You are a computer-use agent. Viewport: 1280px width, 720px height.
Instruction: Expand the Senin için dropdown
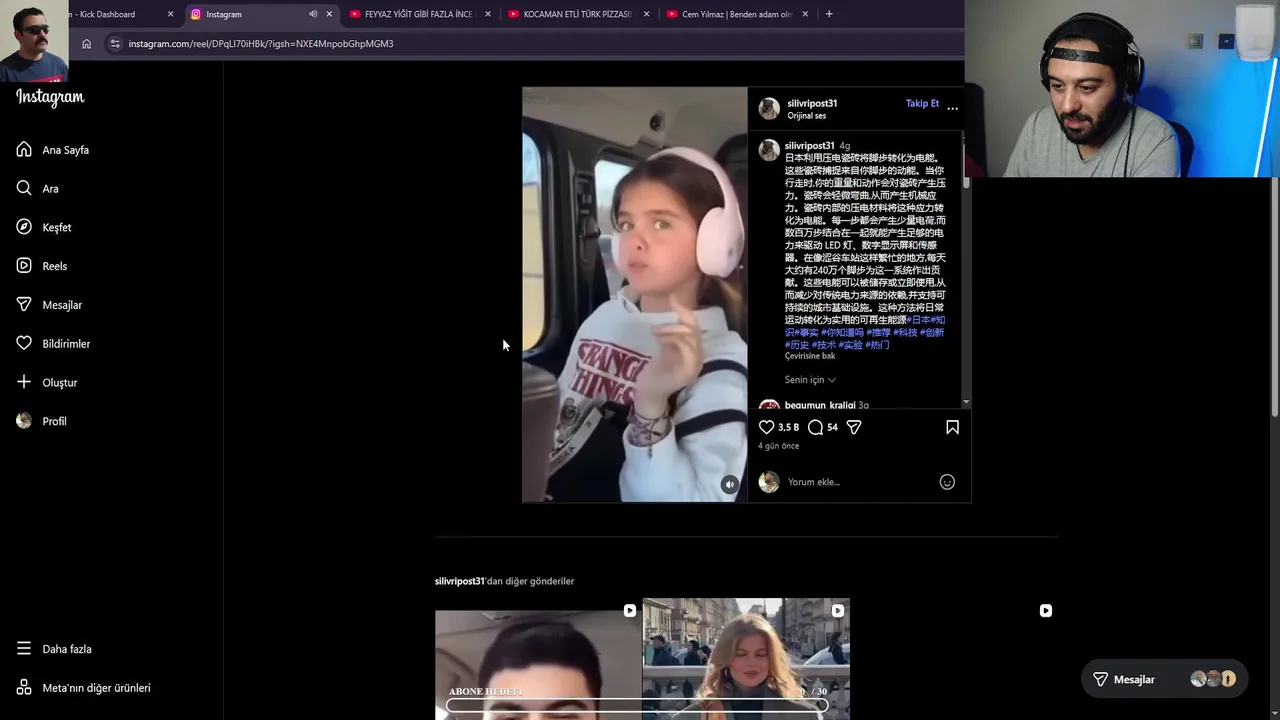click(810, 380)
